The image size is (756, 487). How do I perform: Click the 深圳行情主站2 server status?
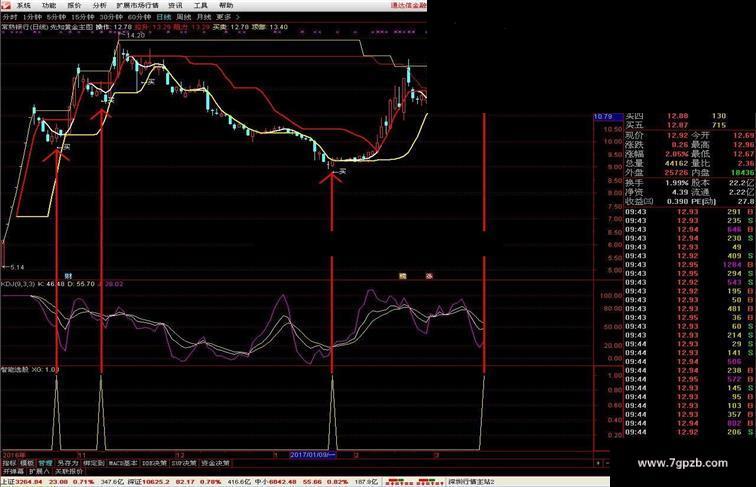coord(472,482)
